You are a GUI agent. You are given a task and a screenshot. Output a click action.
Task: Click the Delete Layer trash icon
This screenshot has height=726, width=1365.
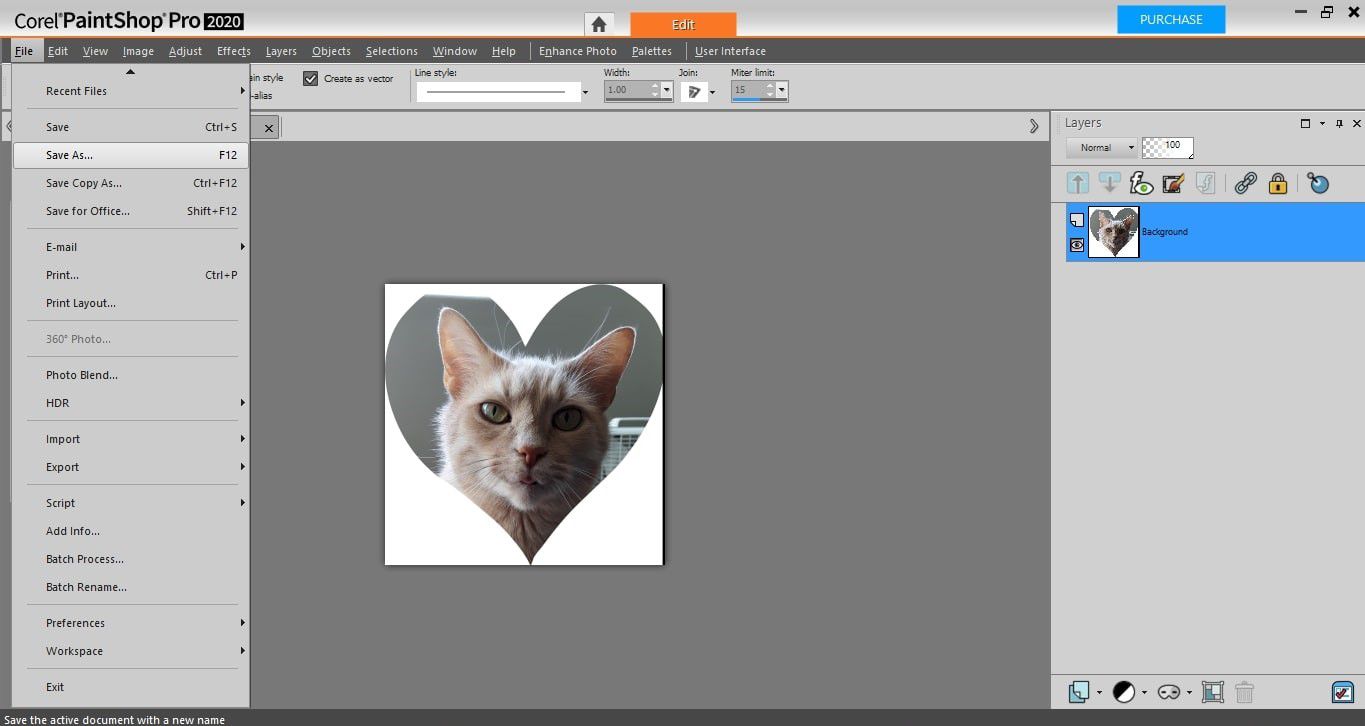click(x=1245, y=692)
